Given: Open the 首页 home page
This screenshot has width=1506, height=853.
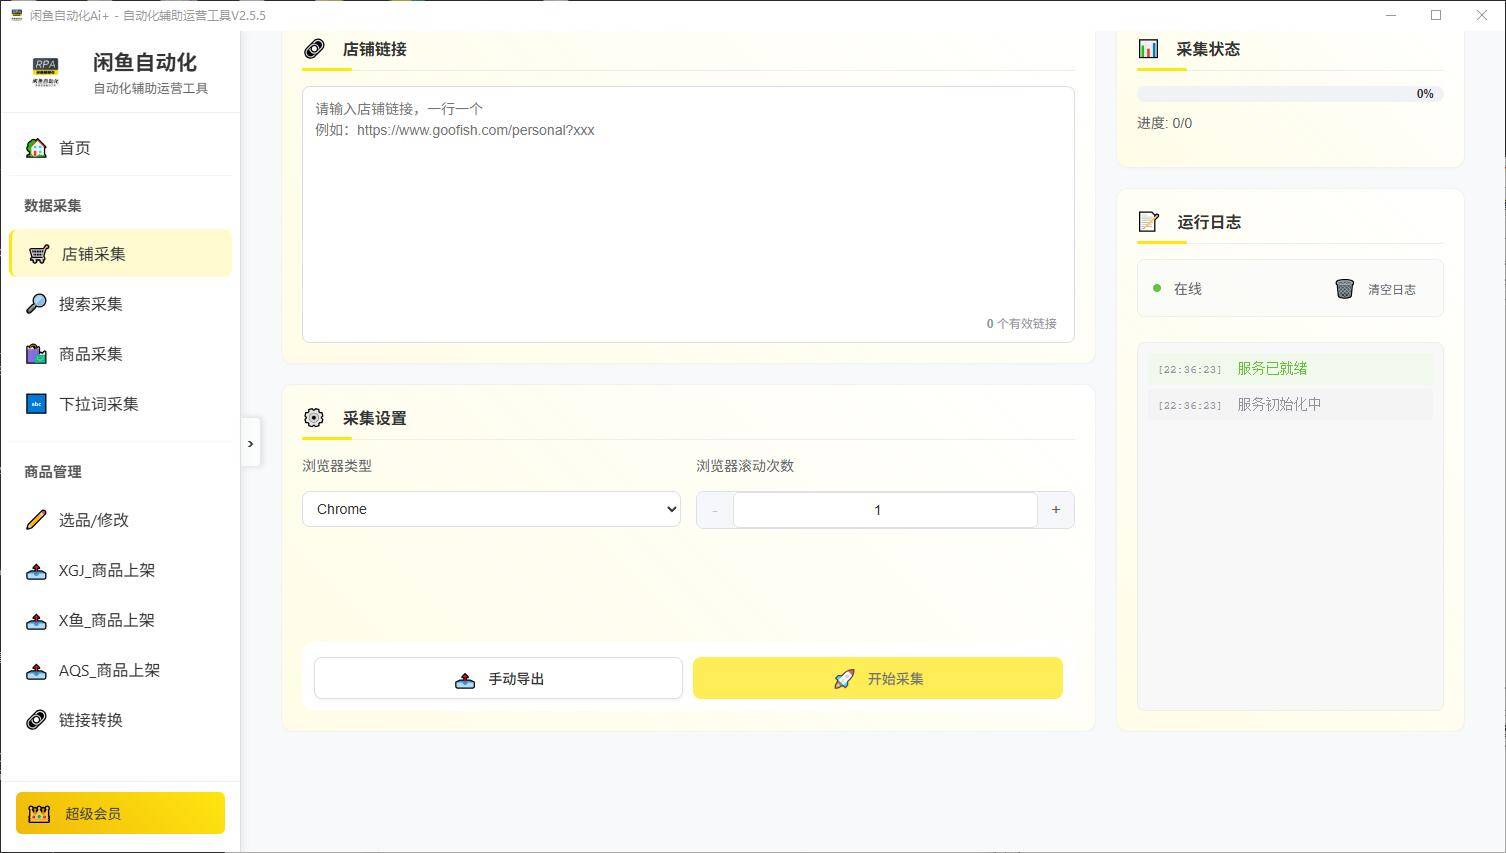Looking at the screenshot, I should point(74,147).
